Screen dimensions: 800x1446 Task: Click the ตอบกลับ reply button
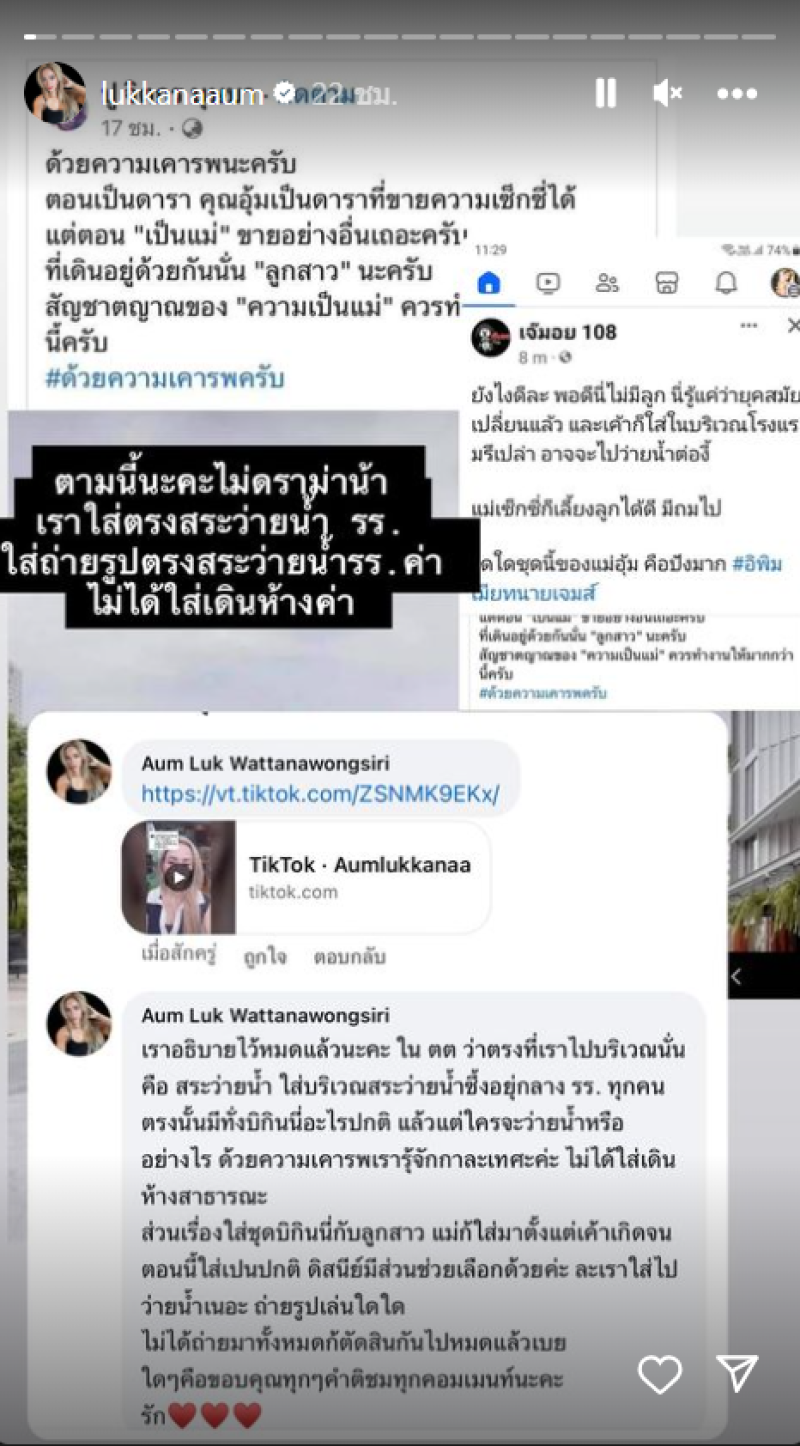pos(349,956)
